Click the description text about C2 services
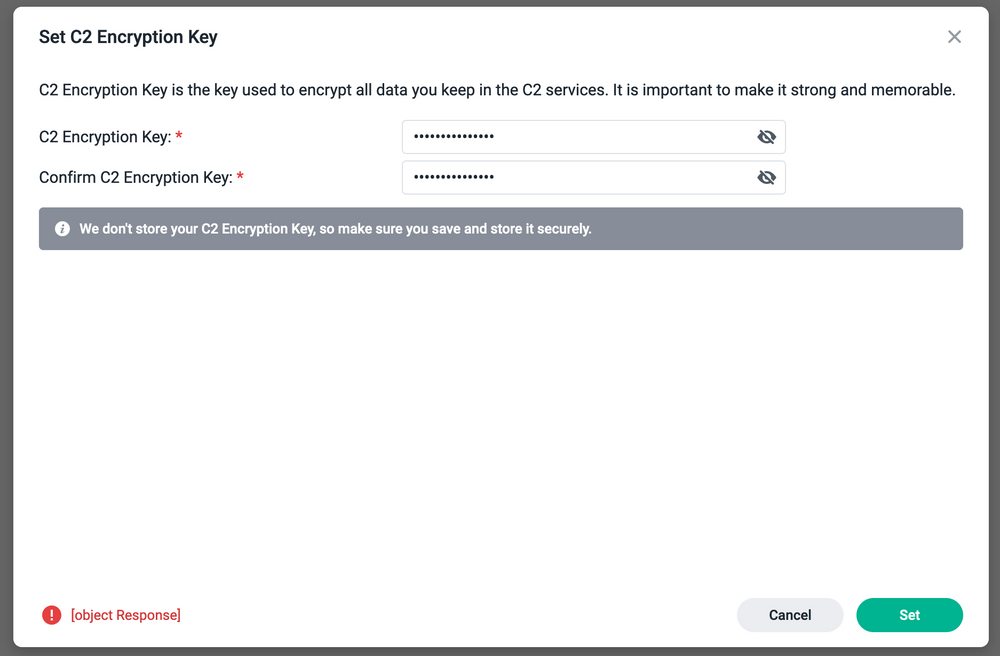 (497, 90)
